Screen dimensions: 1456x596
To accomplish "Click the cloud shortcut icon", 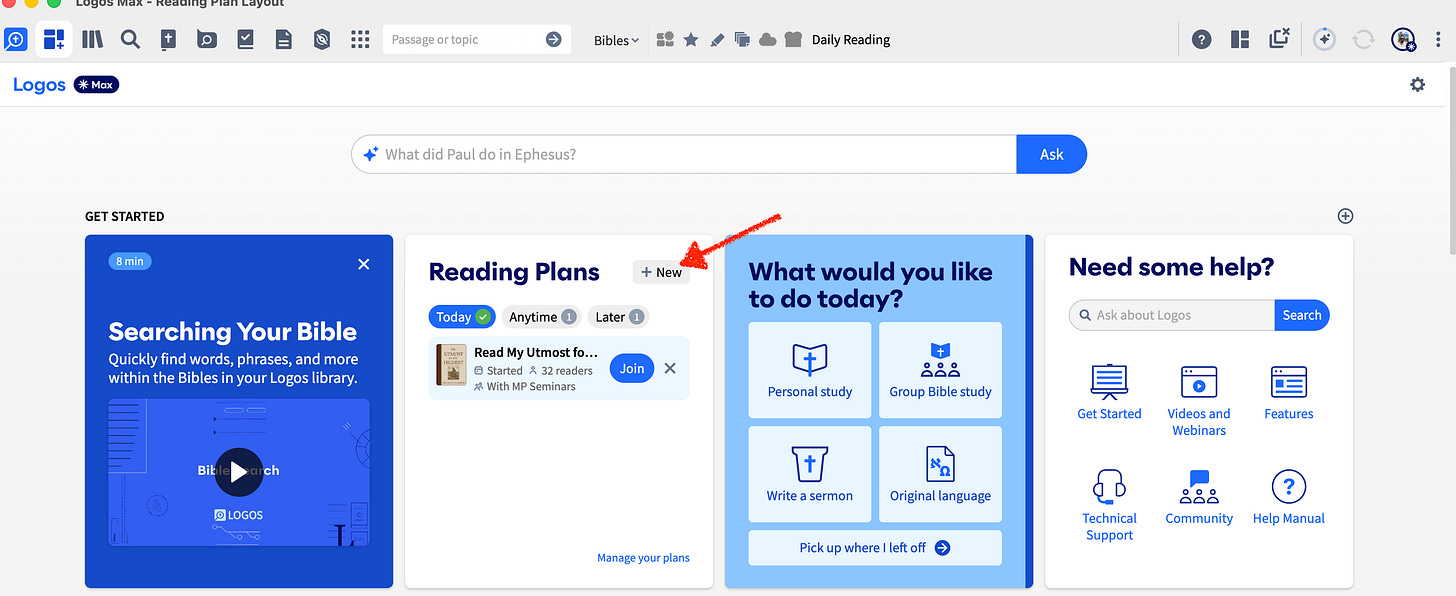I will 768,40.
